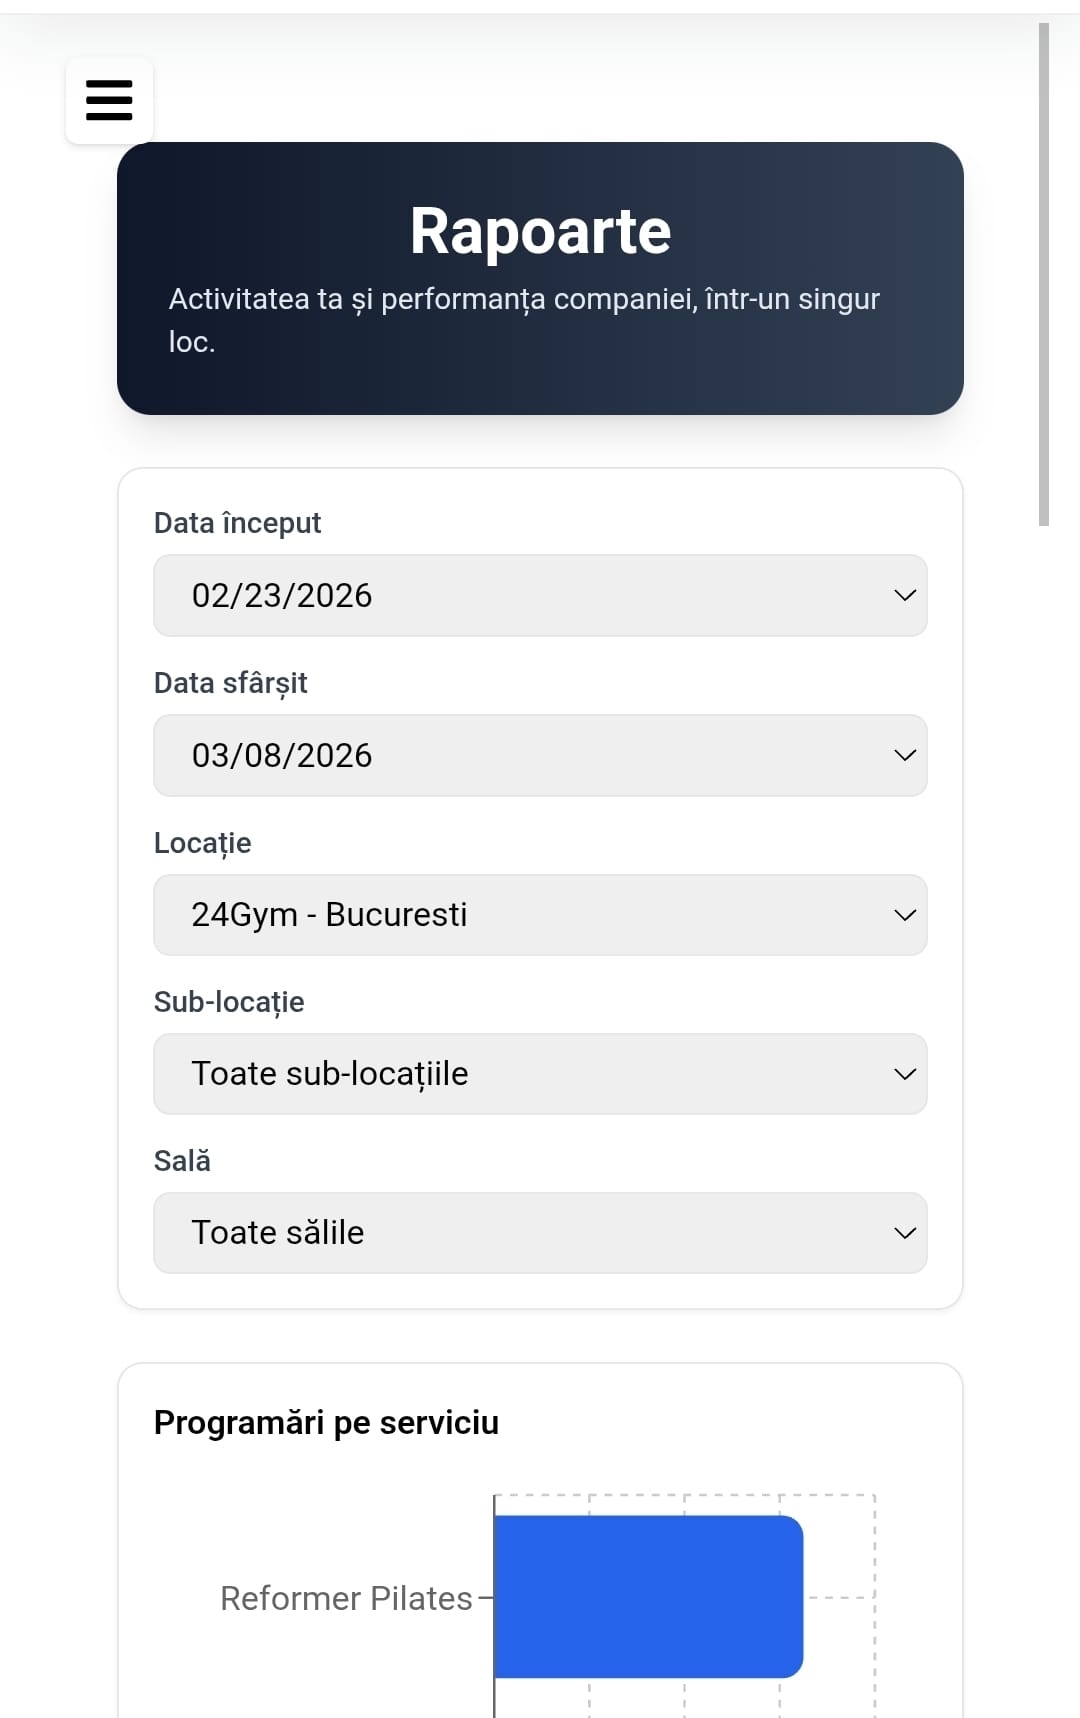Click the Rapoarte page heading
Screen dimensions: 1080x1718
point(540,231)
